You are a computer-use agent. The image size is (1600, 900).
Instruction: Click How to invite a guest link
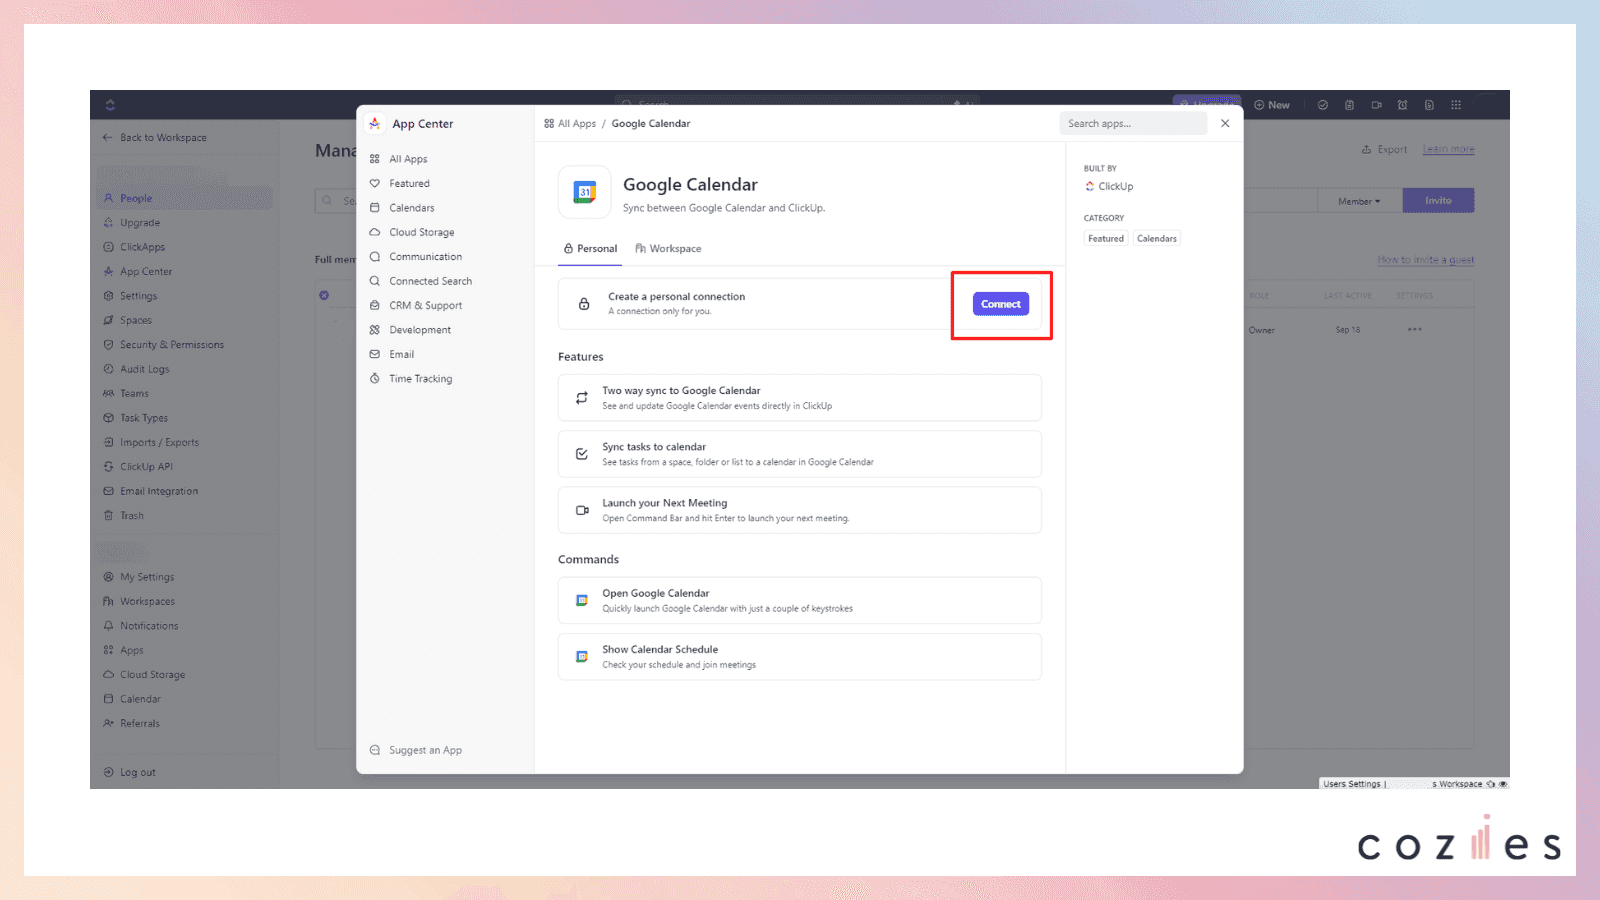[x=1426, y=260]
